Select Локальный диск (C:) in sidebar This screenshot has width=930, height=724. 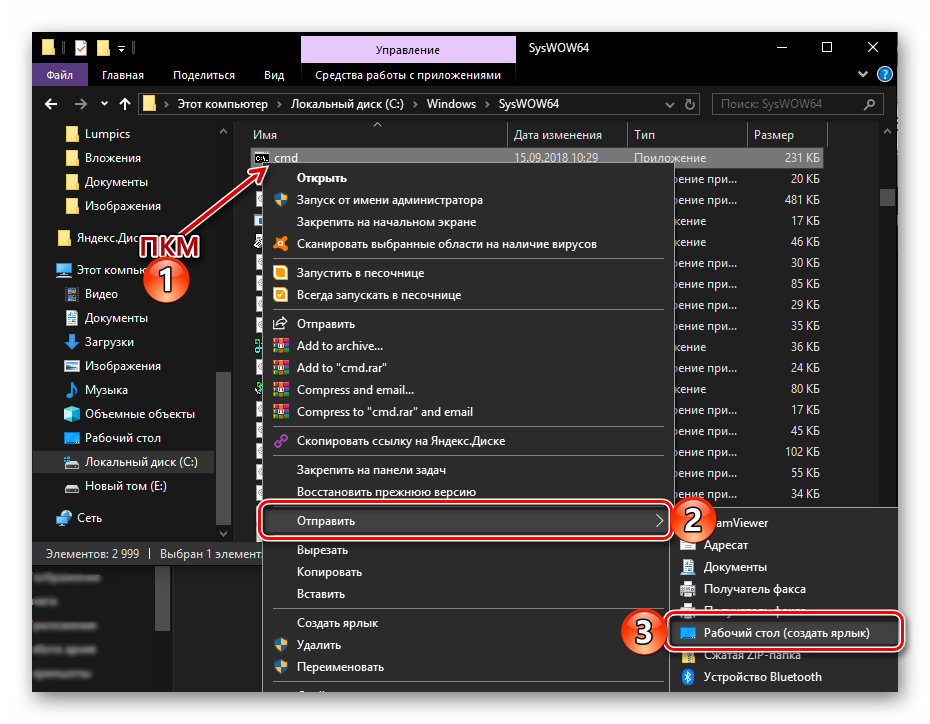pos(140,462)
